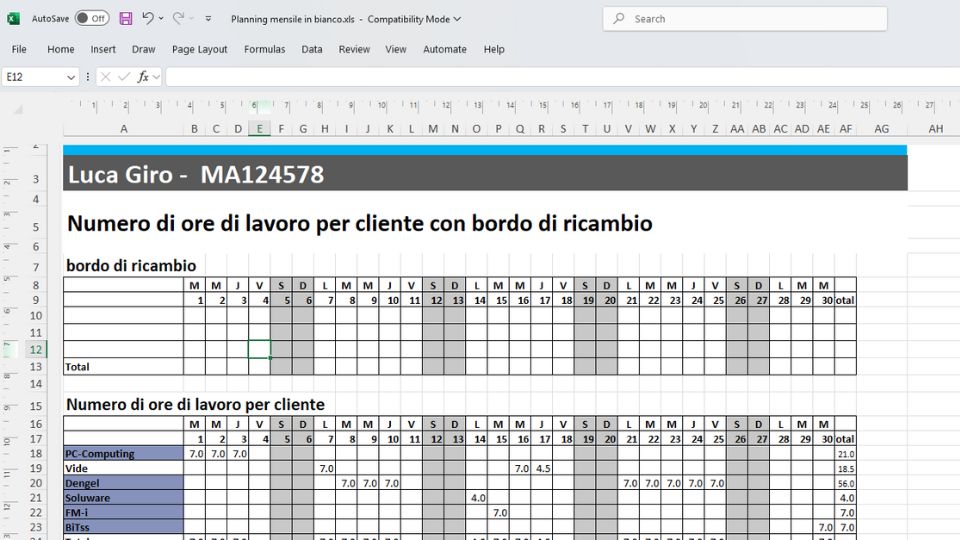Open the Customize Quick Access Toolbar dropdown

coord(208,18)
